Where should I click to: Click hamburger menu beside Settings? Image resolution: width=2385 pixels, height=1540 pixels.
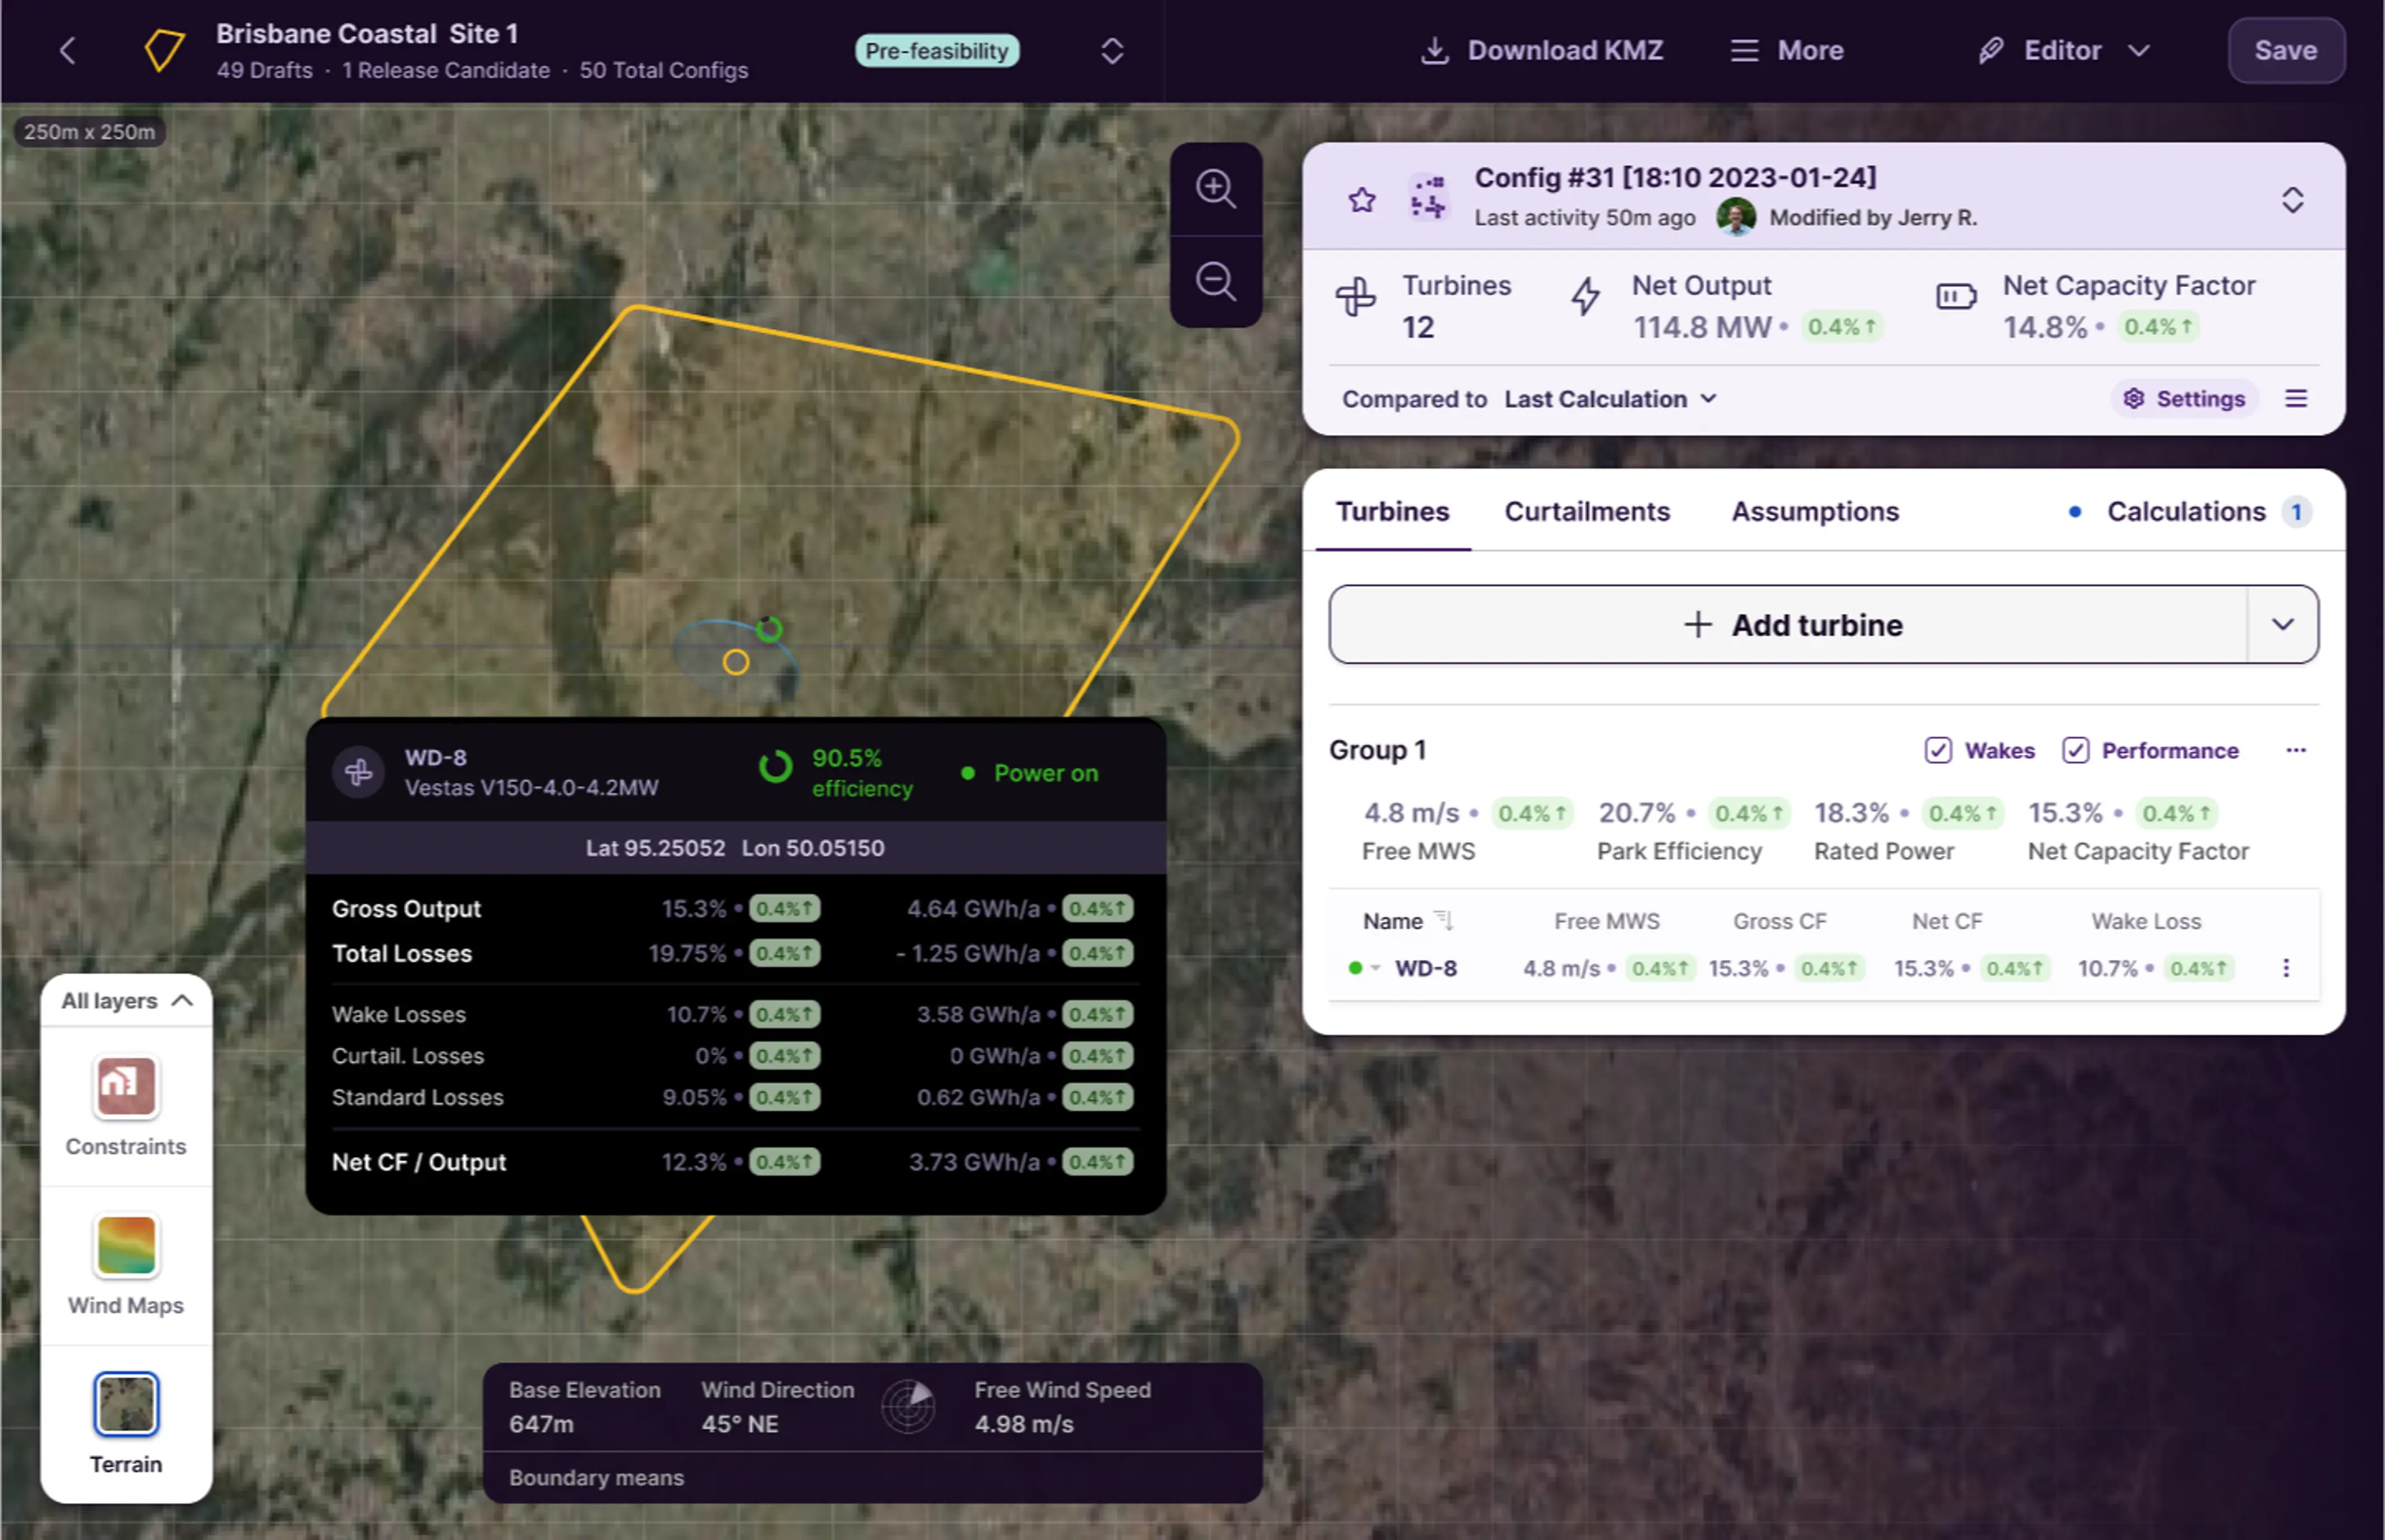coord(2295,399)
